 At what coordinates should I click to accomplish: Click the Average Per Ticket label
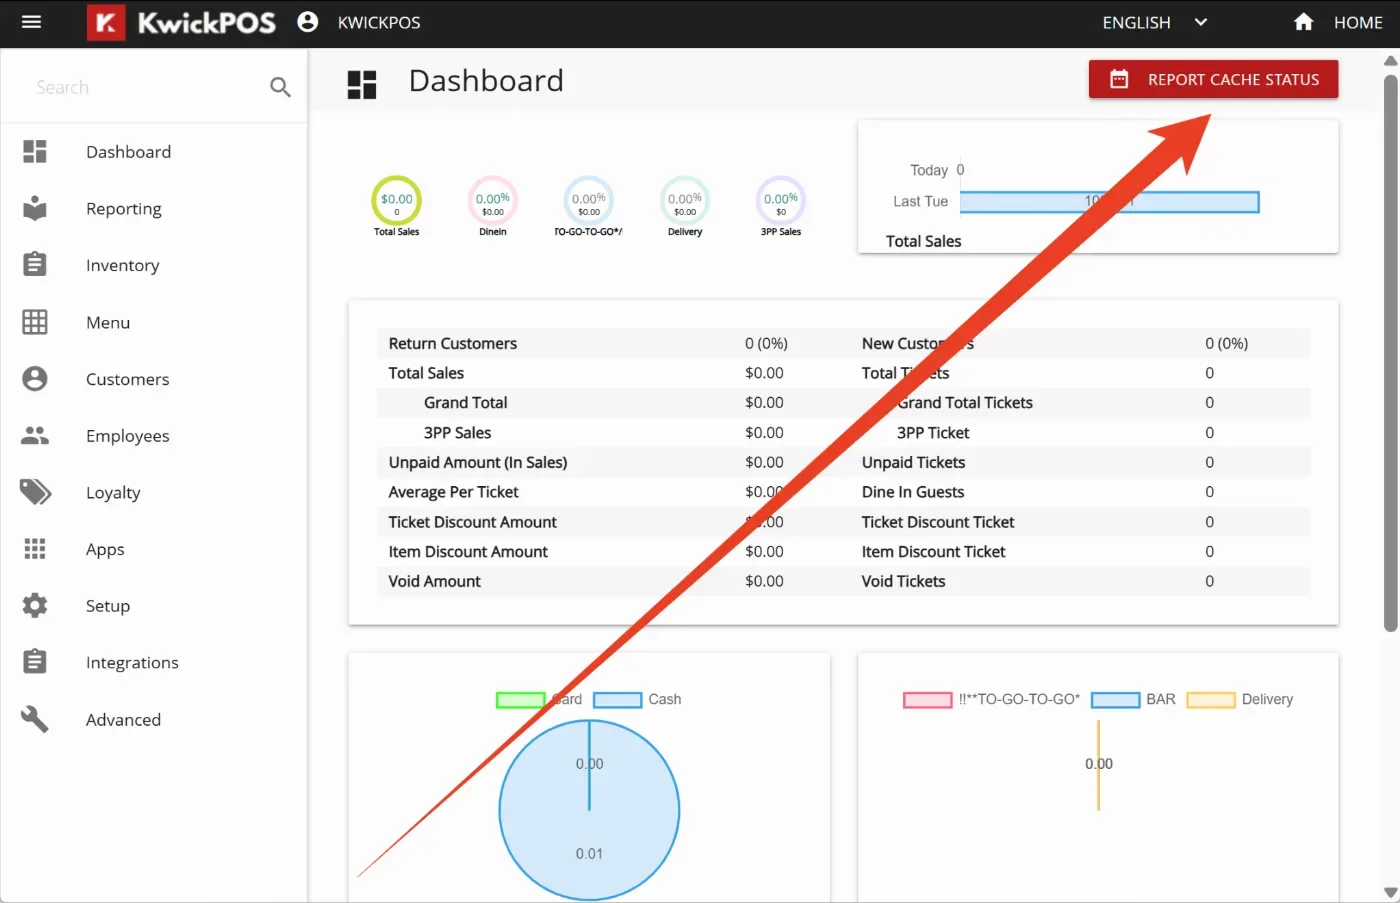(453, 492)
